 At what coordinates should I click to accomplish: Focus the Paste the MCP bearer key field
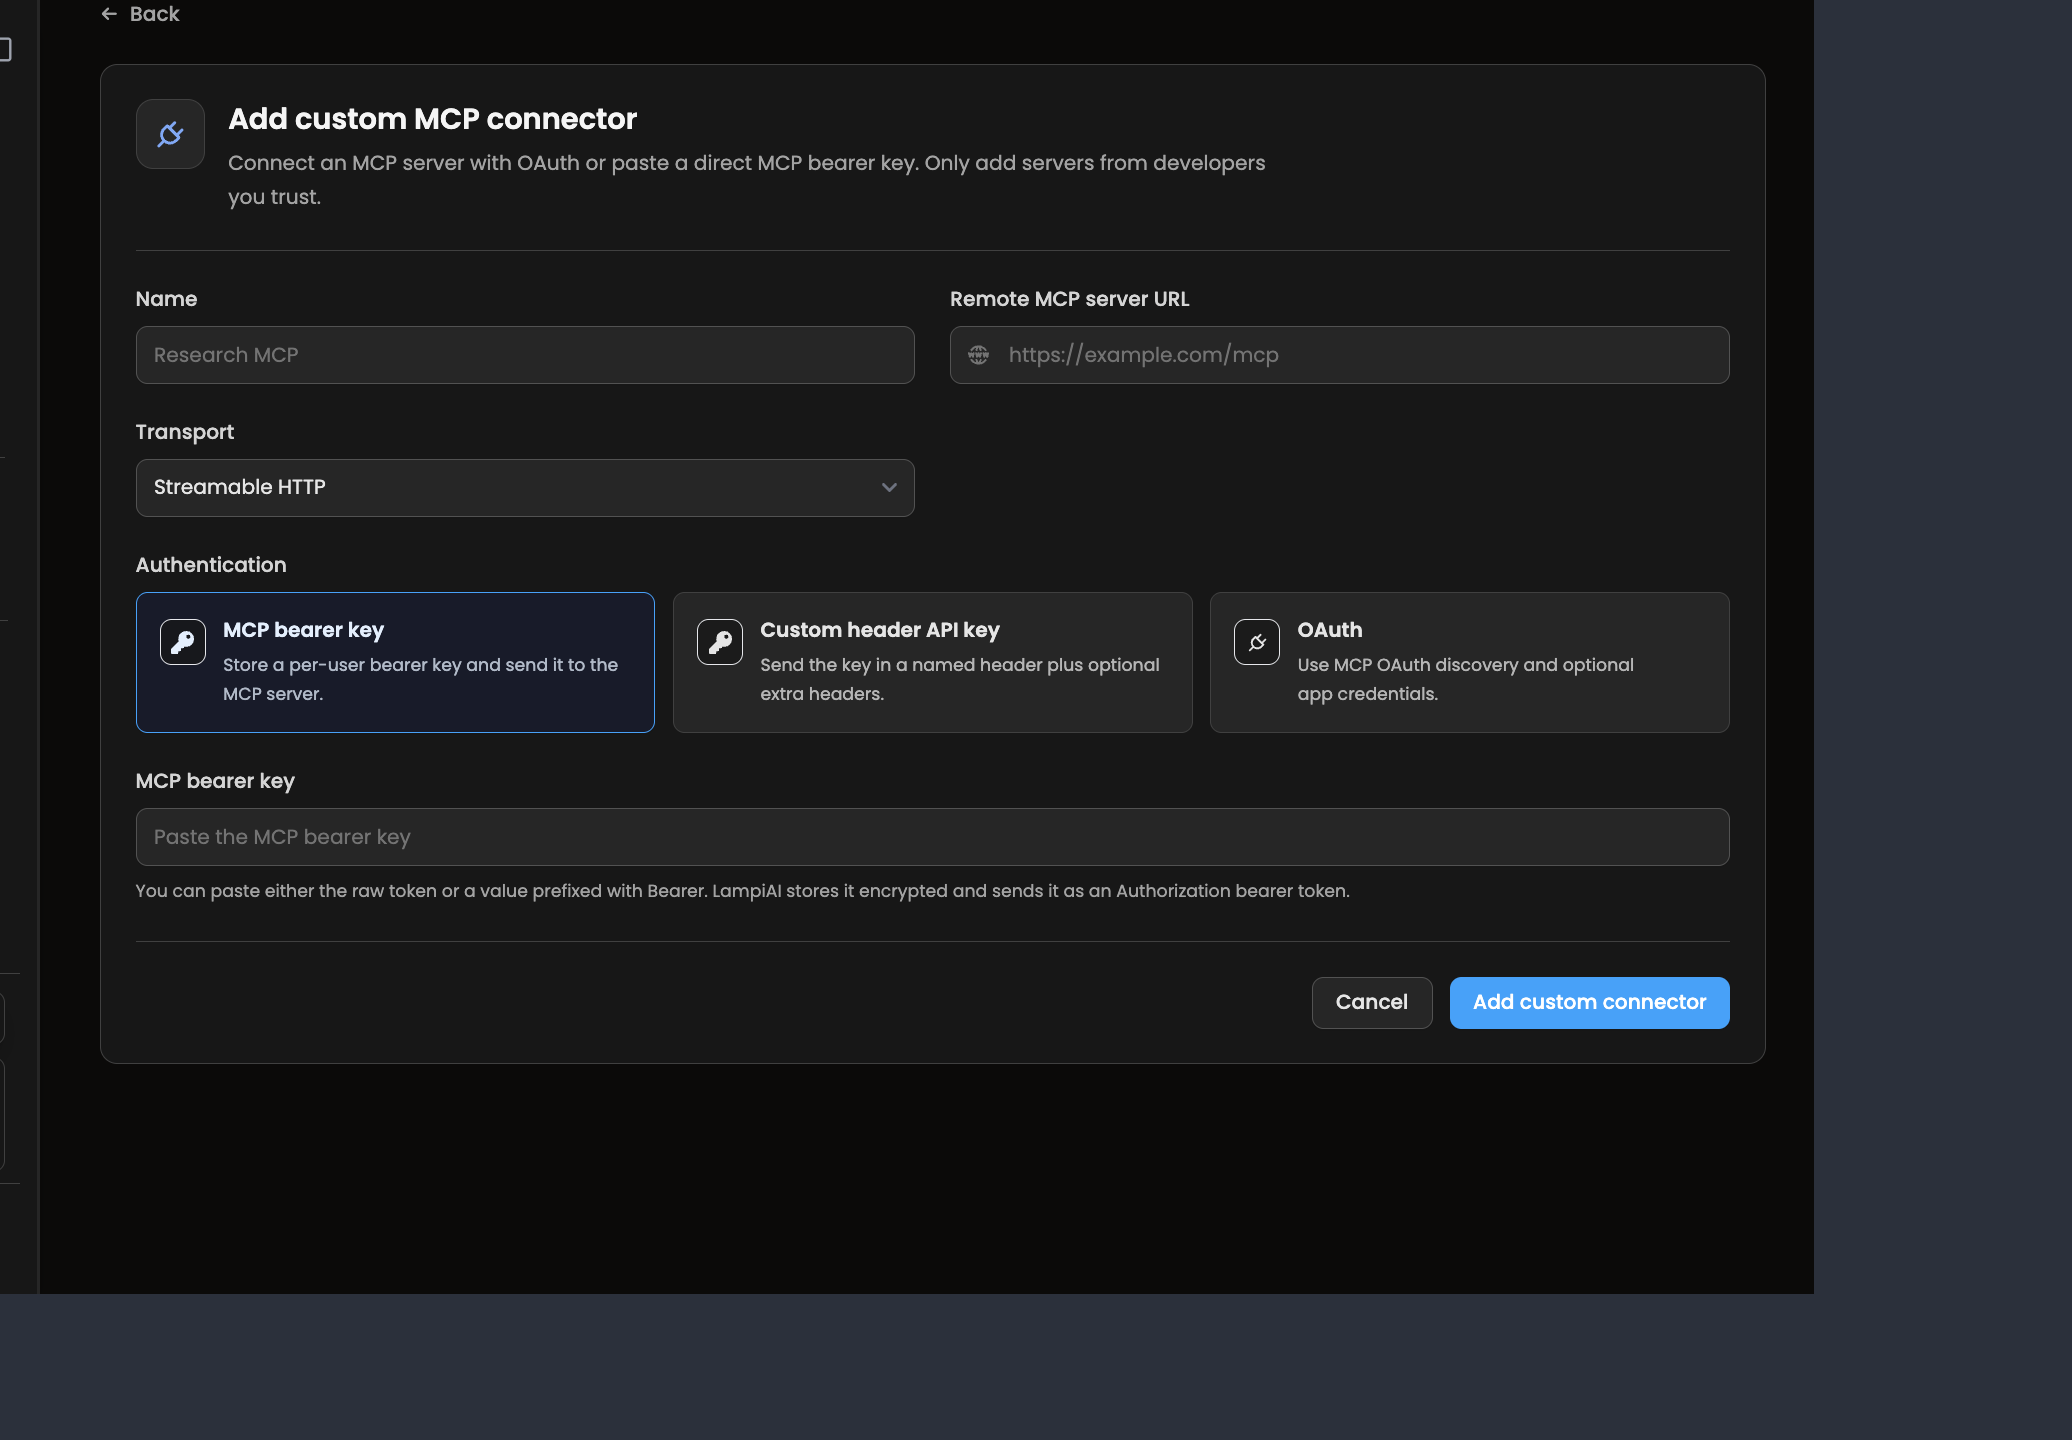click(x=933, y=837)
